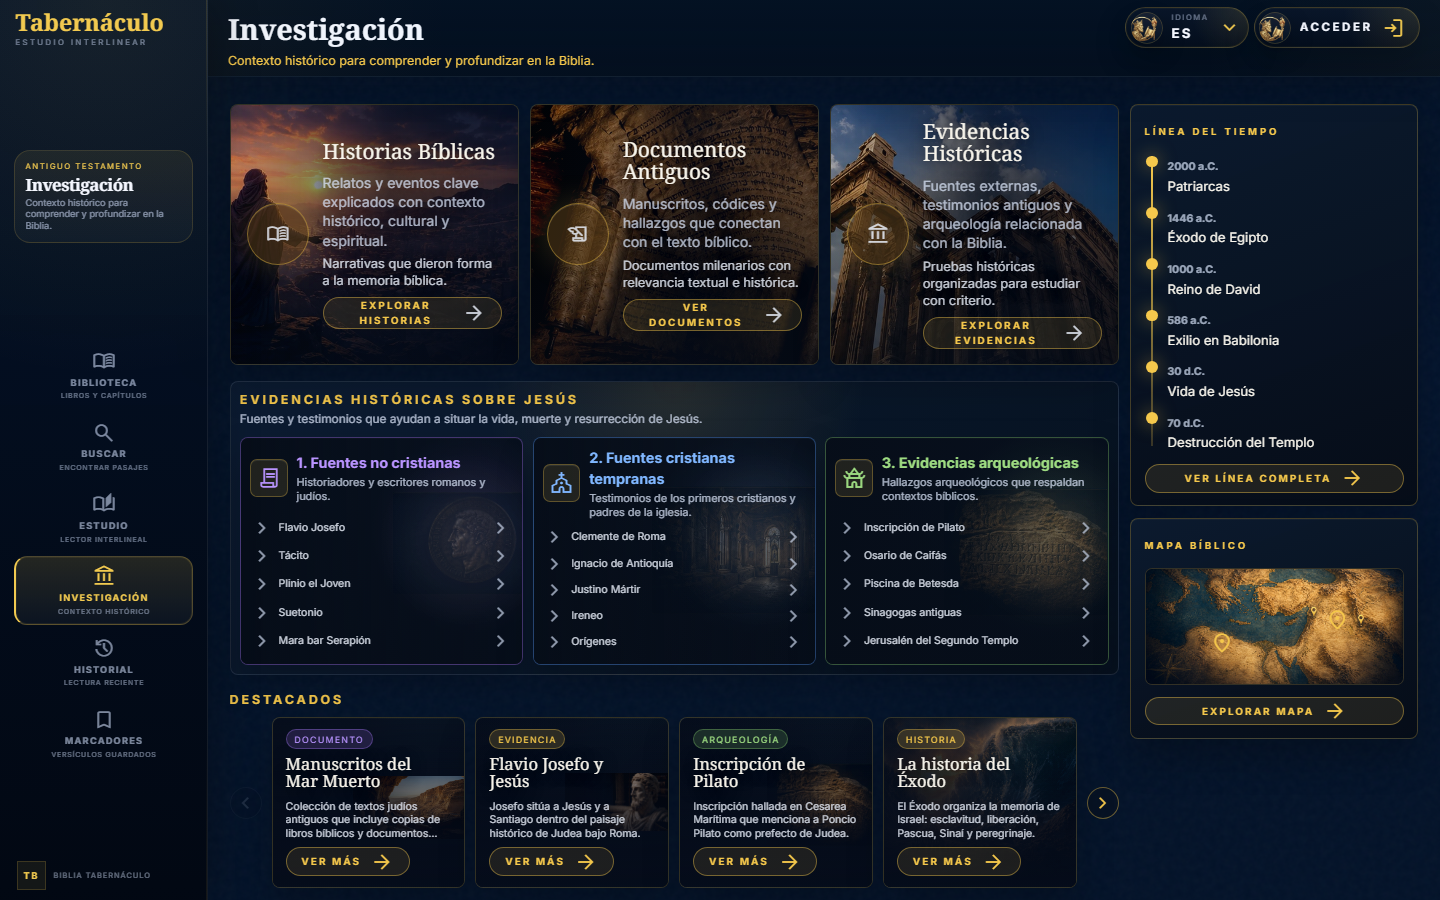Select the 586 a.C. Exilio en Babilonia marker
The height and width of the screenshot is (900, 1440).
1152,316
